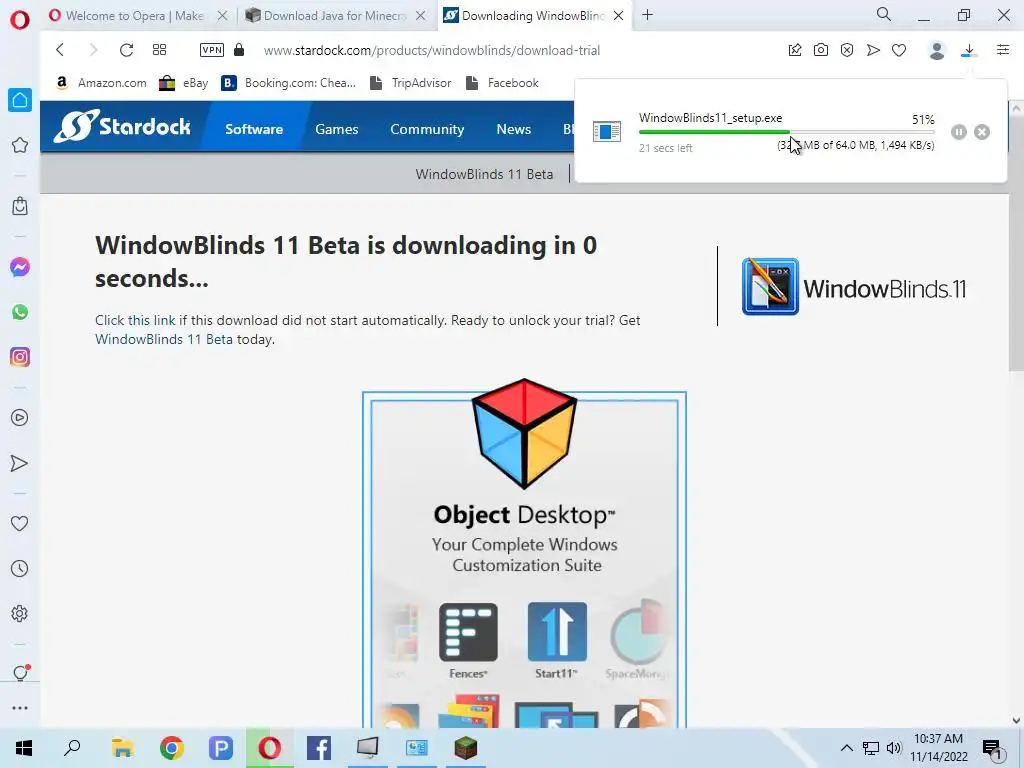
Task: Open Bookmarks star in sidebar
Action: point(20,145)
